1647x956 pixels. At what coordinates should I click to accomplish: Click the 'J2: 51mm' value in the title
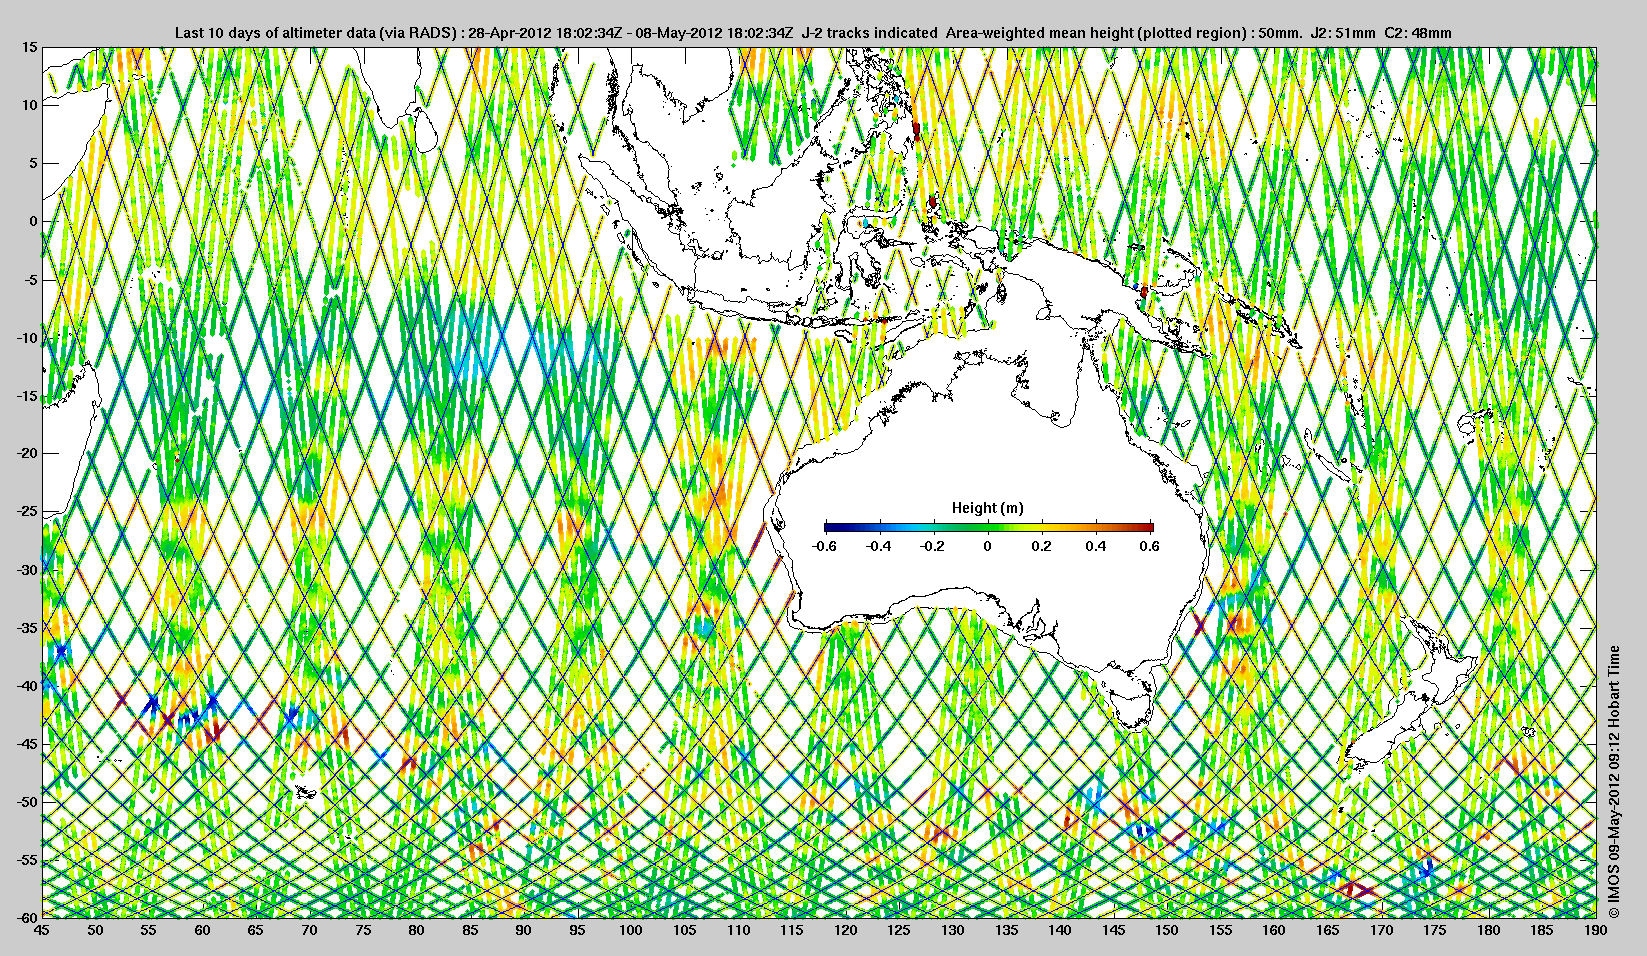pos(1344,33)
